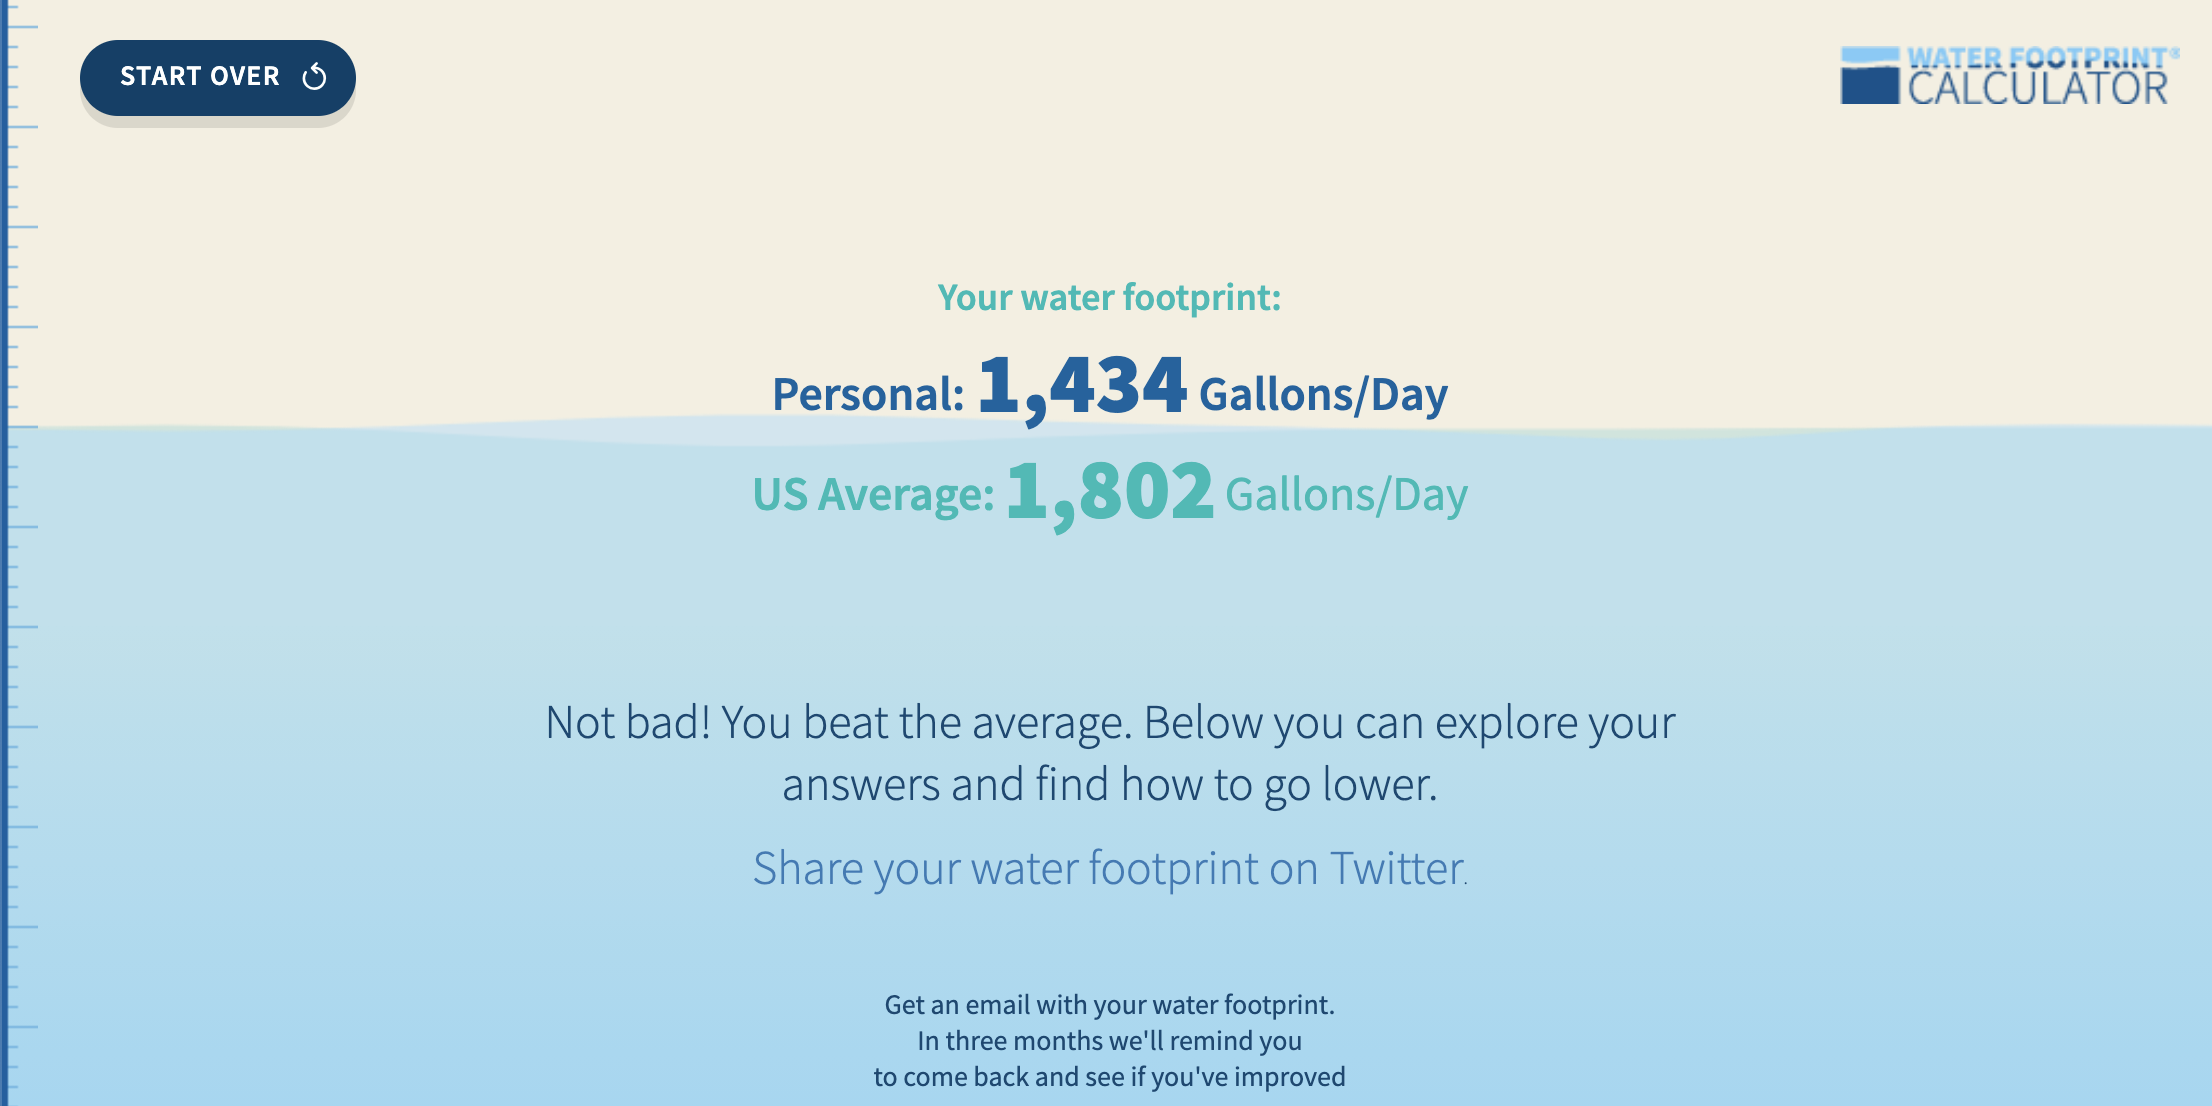Click the 'Personal:' label
2212x1106 pixels.
point(868,394)
